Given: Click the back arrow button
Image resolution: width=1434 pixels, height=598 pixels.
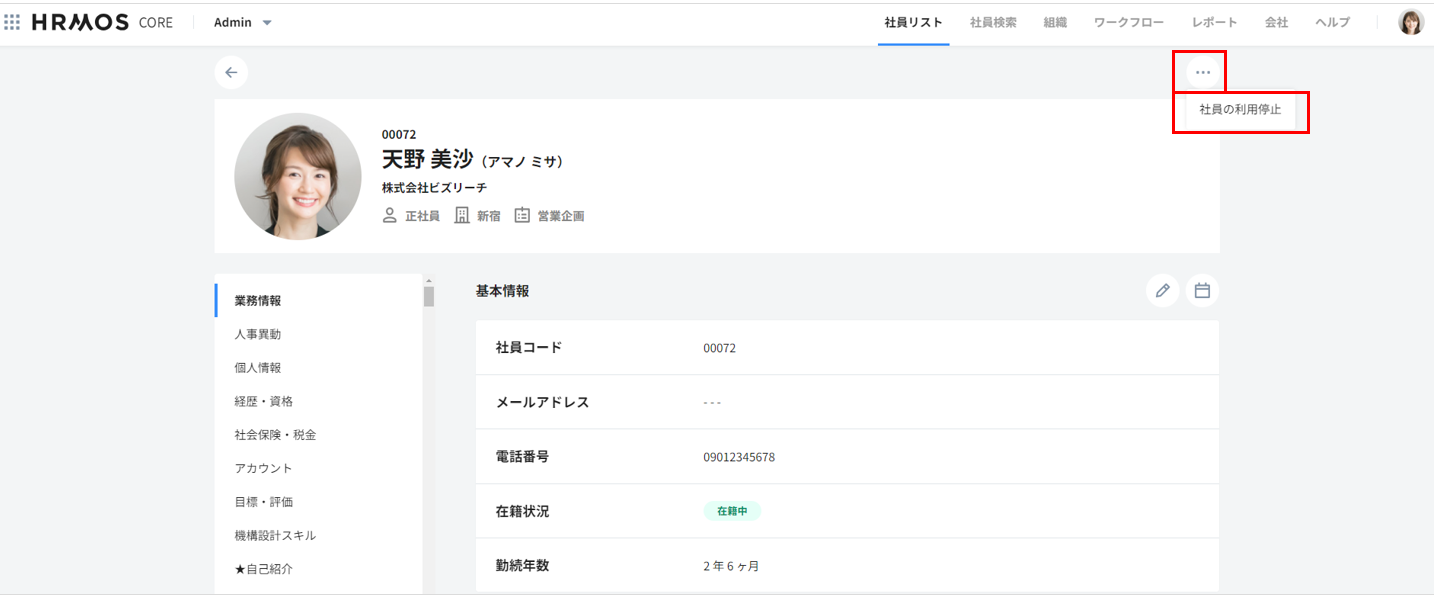Looking at the screenshot, I should [x=231, y=72].
